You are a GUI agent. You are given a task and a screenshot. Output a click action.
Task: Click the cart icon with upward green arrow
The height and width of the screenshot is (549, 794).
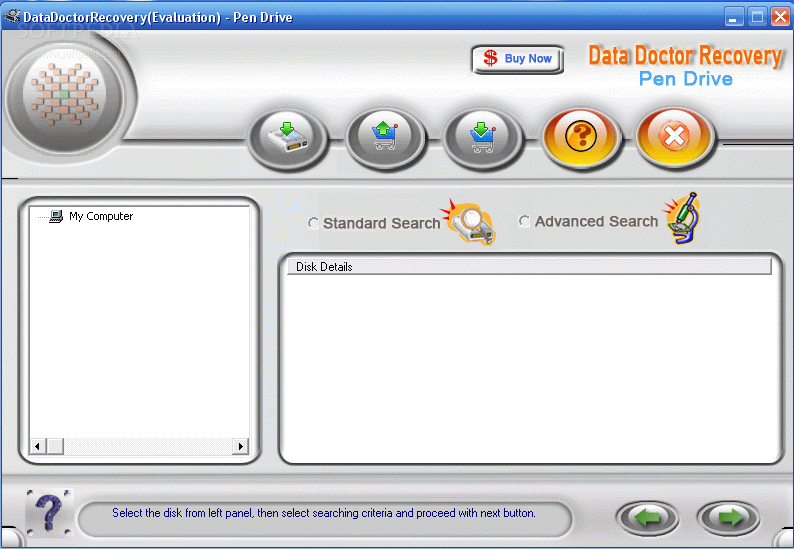(385, 137)
